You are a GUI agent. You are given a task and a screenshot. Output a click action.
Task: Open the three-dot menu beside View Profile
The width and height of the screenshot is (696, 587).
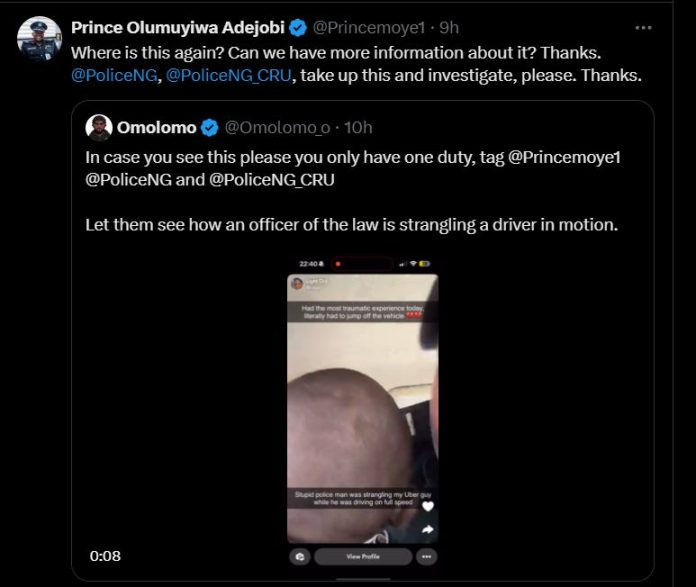(427, 556)
